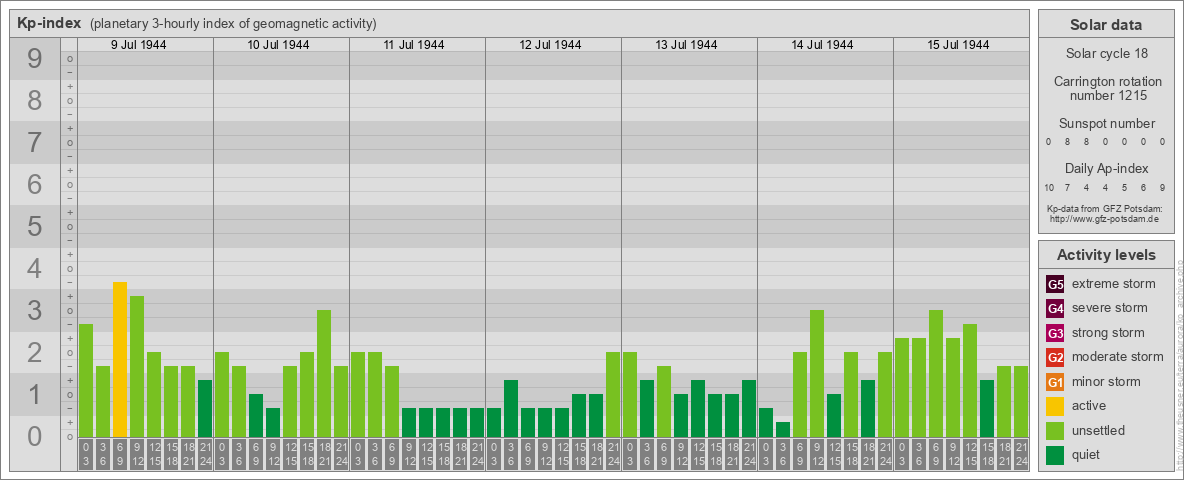1184x480 pixels.
Task: Open the gfz-potsdam.de link
Action: [x=1102, y=218]
